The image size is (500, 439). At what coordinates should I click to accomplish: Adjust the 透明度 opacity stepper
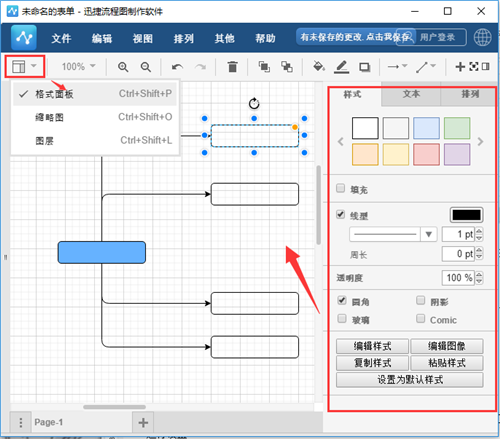(479, 278)
